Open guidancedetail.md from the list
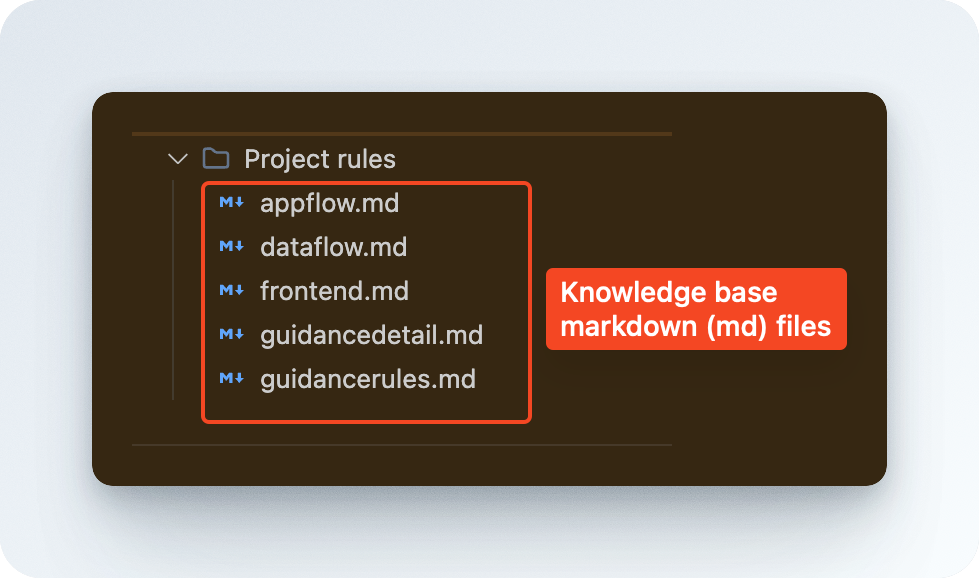 point(371,336)
